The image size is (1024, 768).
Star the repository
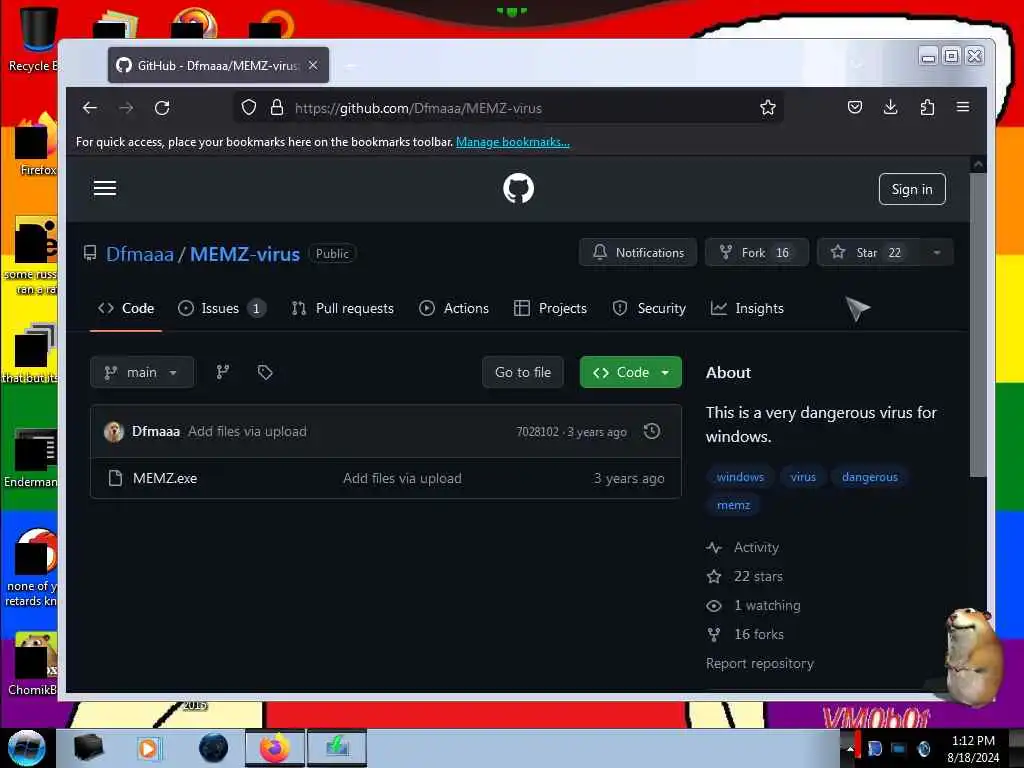pyautogui.click(x=867, y=253)
